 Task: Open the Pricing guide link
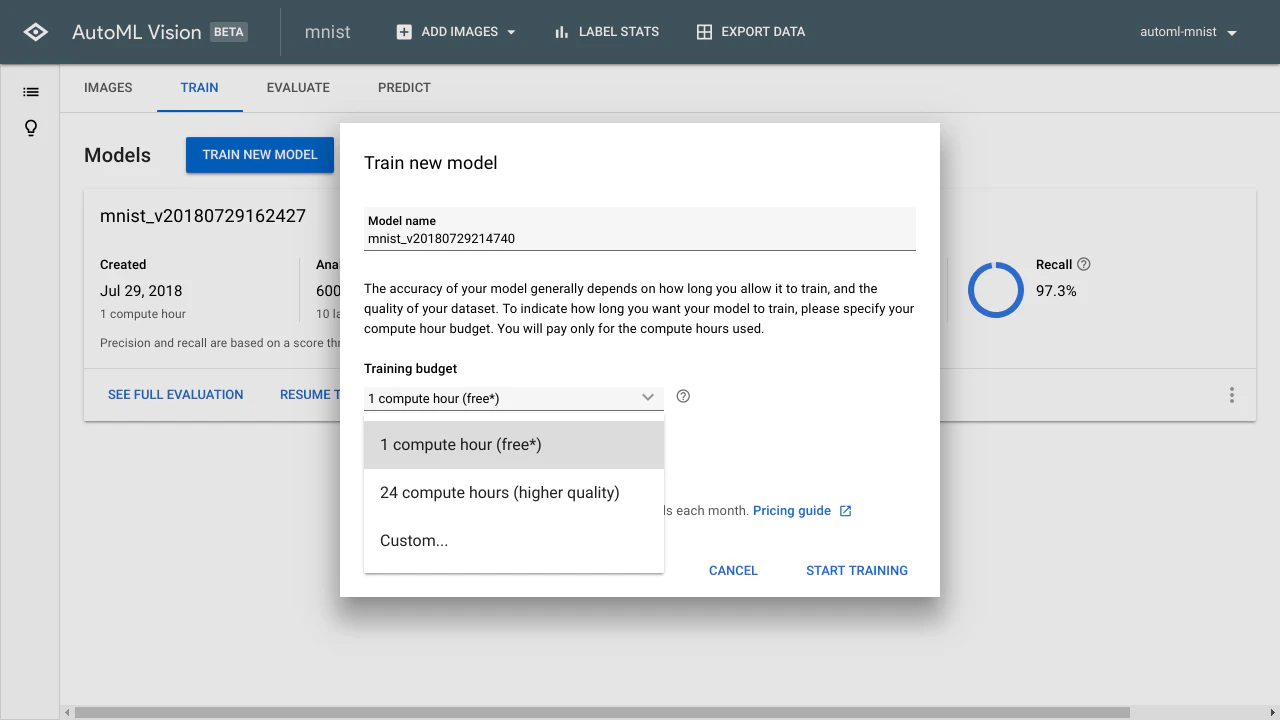(792, 511)
